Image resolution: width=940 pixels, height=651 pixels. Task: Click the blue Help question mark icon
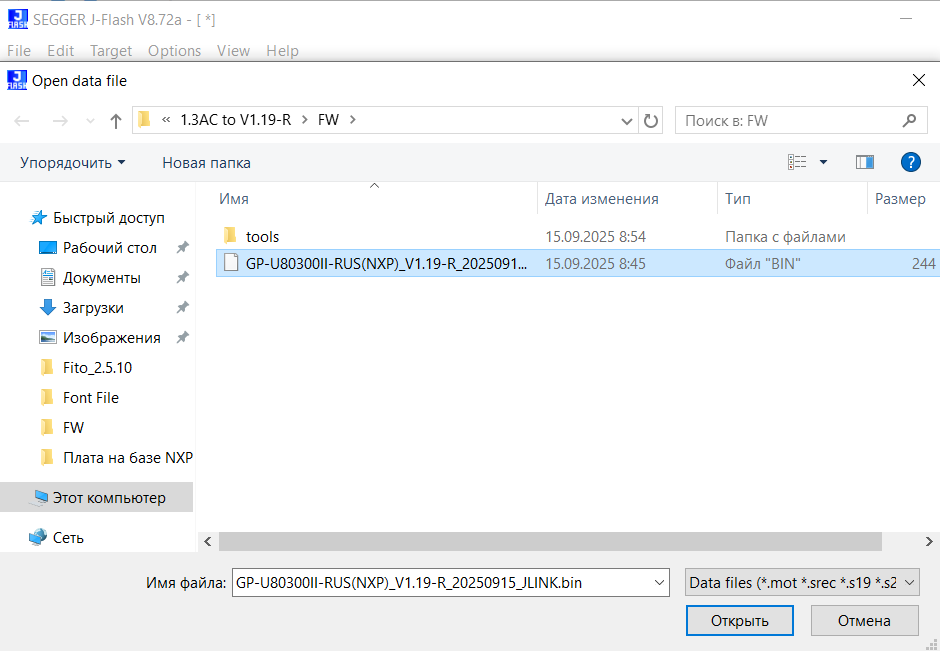click(x=910, y=161)
